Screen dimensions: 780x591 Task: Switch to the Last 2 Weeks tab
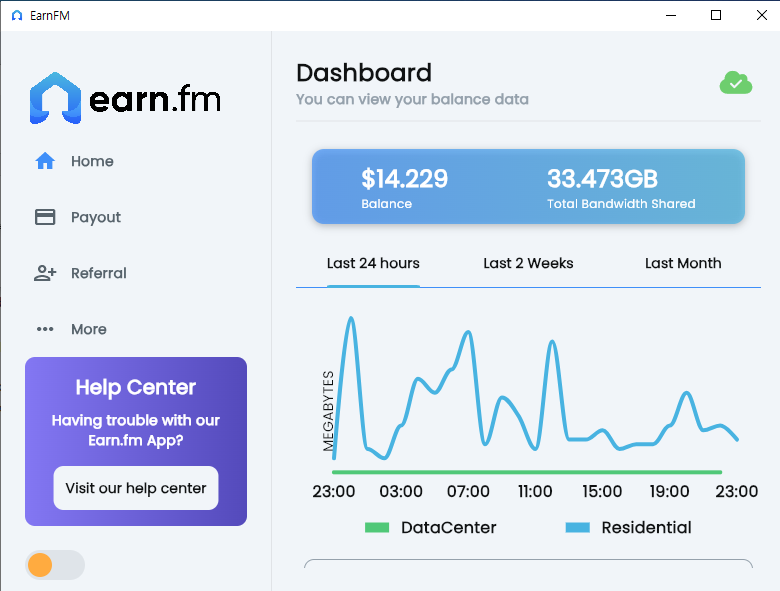click(x=528, y=263)
